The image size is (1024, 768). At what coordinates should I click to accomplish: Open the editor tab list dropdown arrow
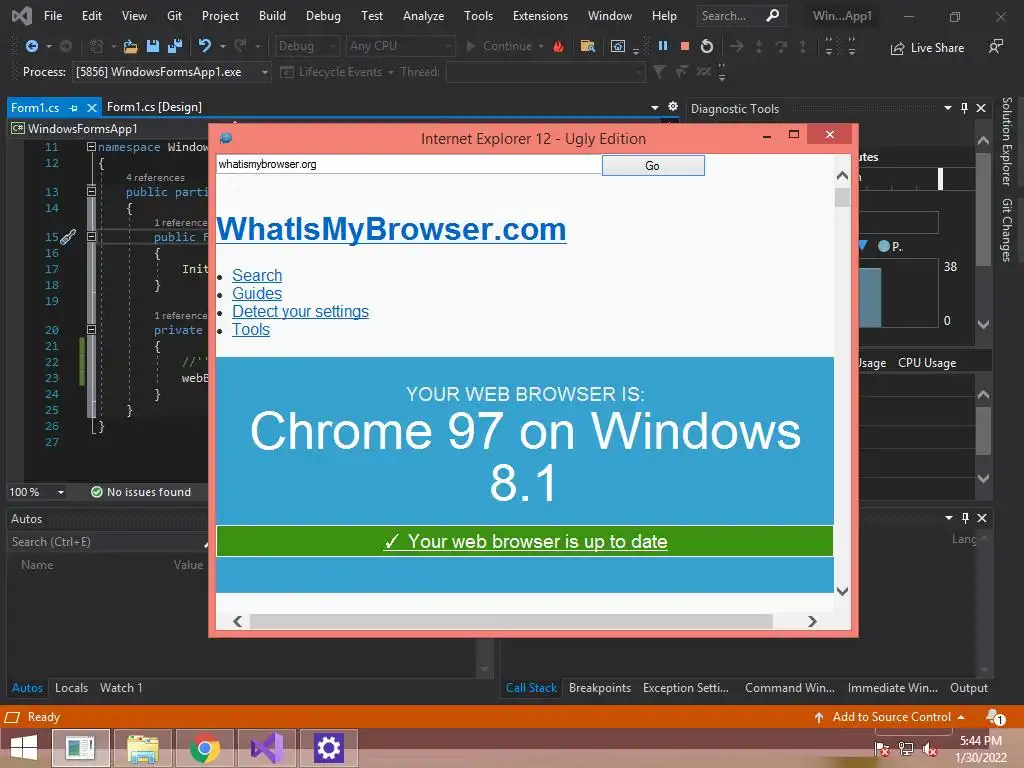(x=654, y=107)
